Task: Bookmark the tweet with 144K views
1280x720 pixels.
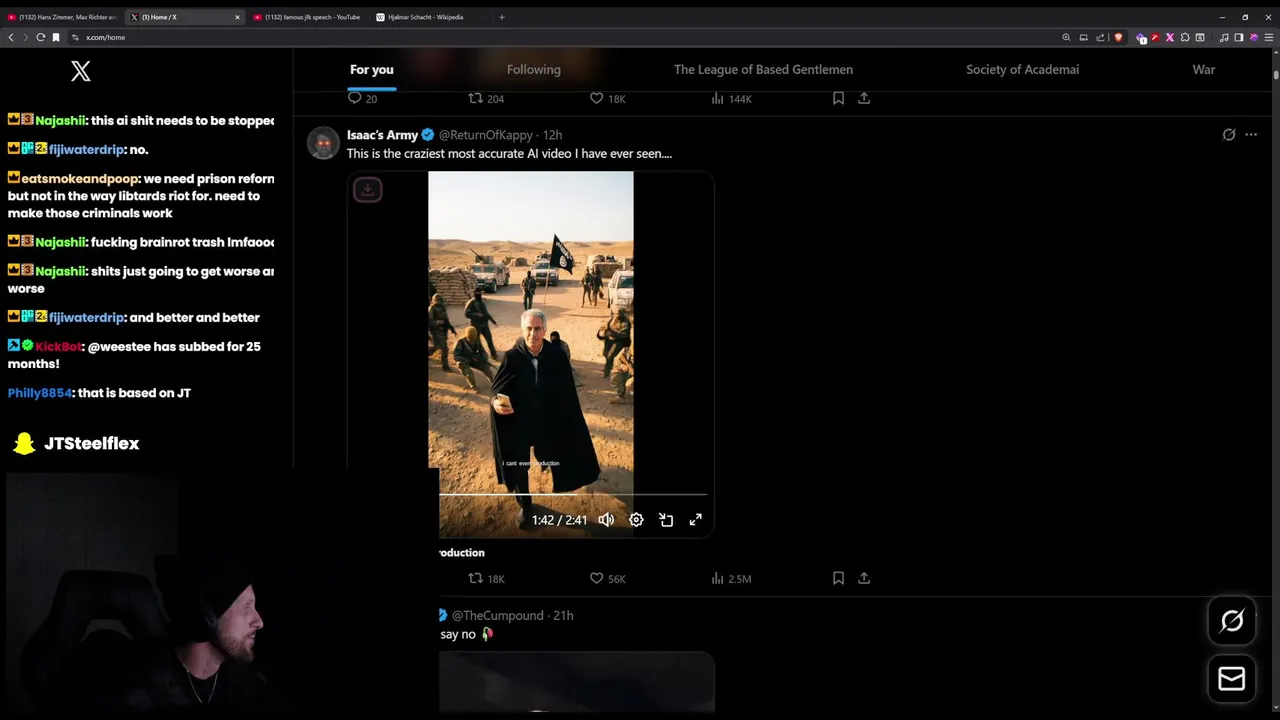Action: point(838,98)
